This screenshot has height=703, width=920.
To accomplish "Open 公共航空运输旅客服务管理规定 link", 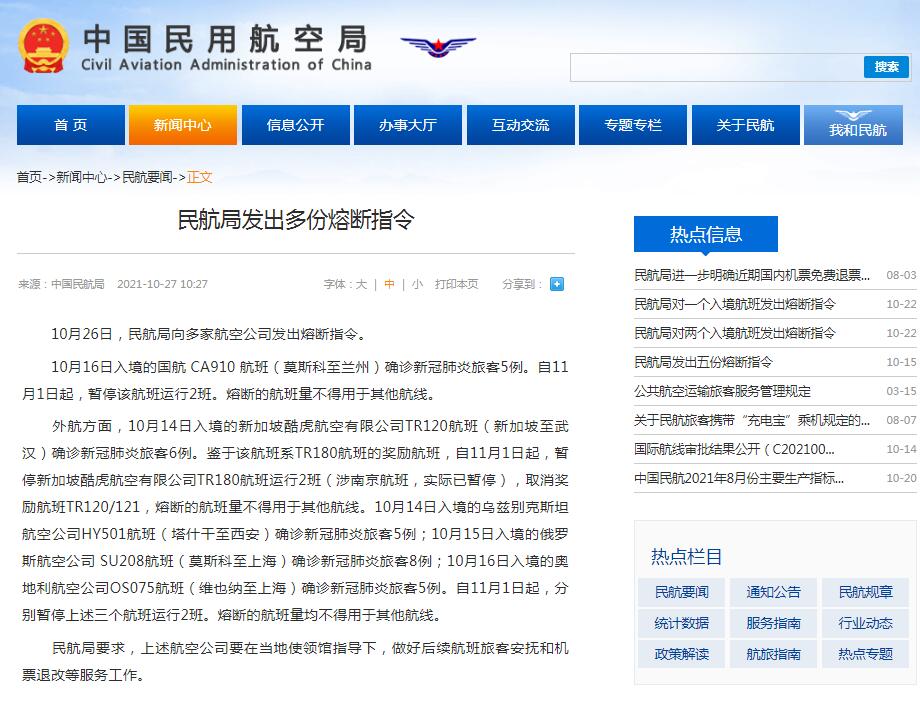I will [722, 391].
